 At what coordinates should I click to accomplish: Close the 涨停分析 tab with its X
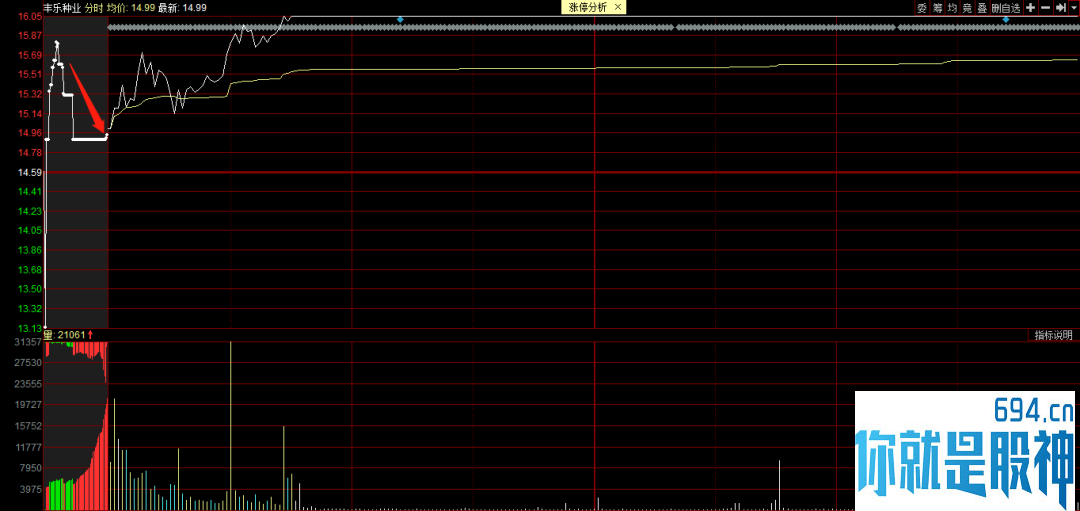(617, 7)
